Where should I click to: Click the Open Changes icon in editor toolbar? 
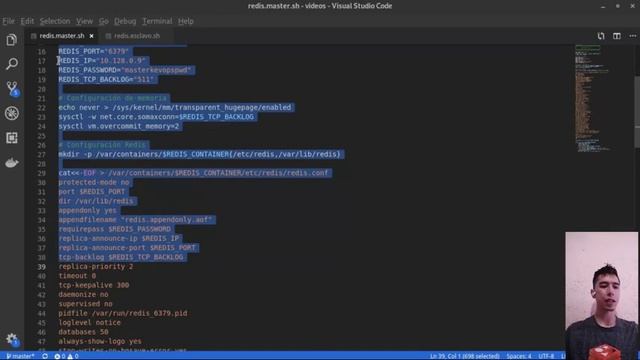pyautogui.click(x=601, y=36)
